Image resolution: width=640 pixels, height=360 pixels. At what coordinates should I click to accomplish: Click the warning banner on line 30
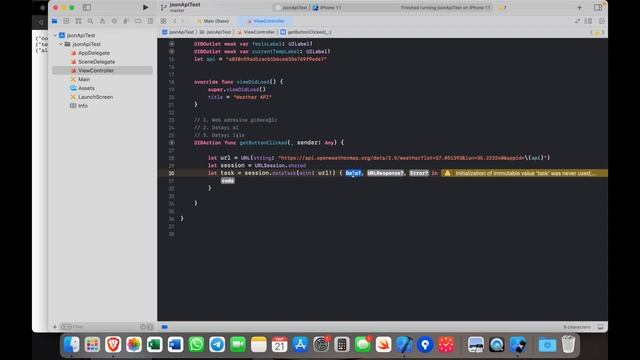524,173
